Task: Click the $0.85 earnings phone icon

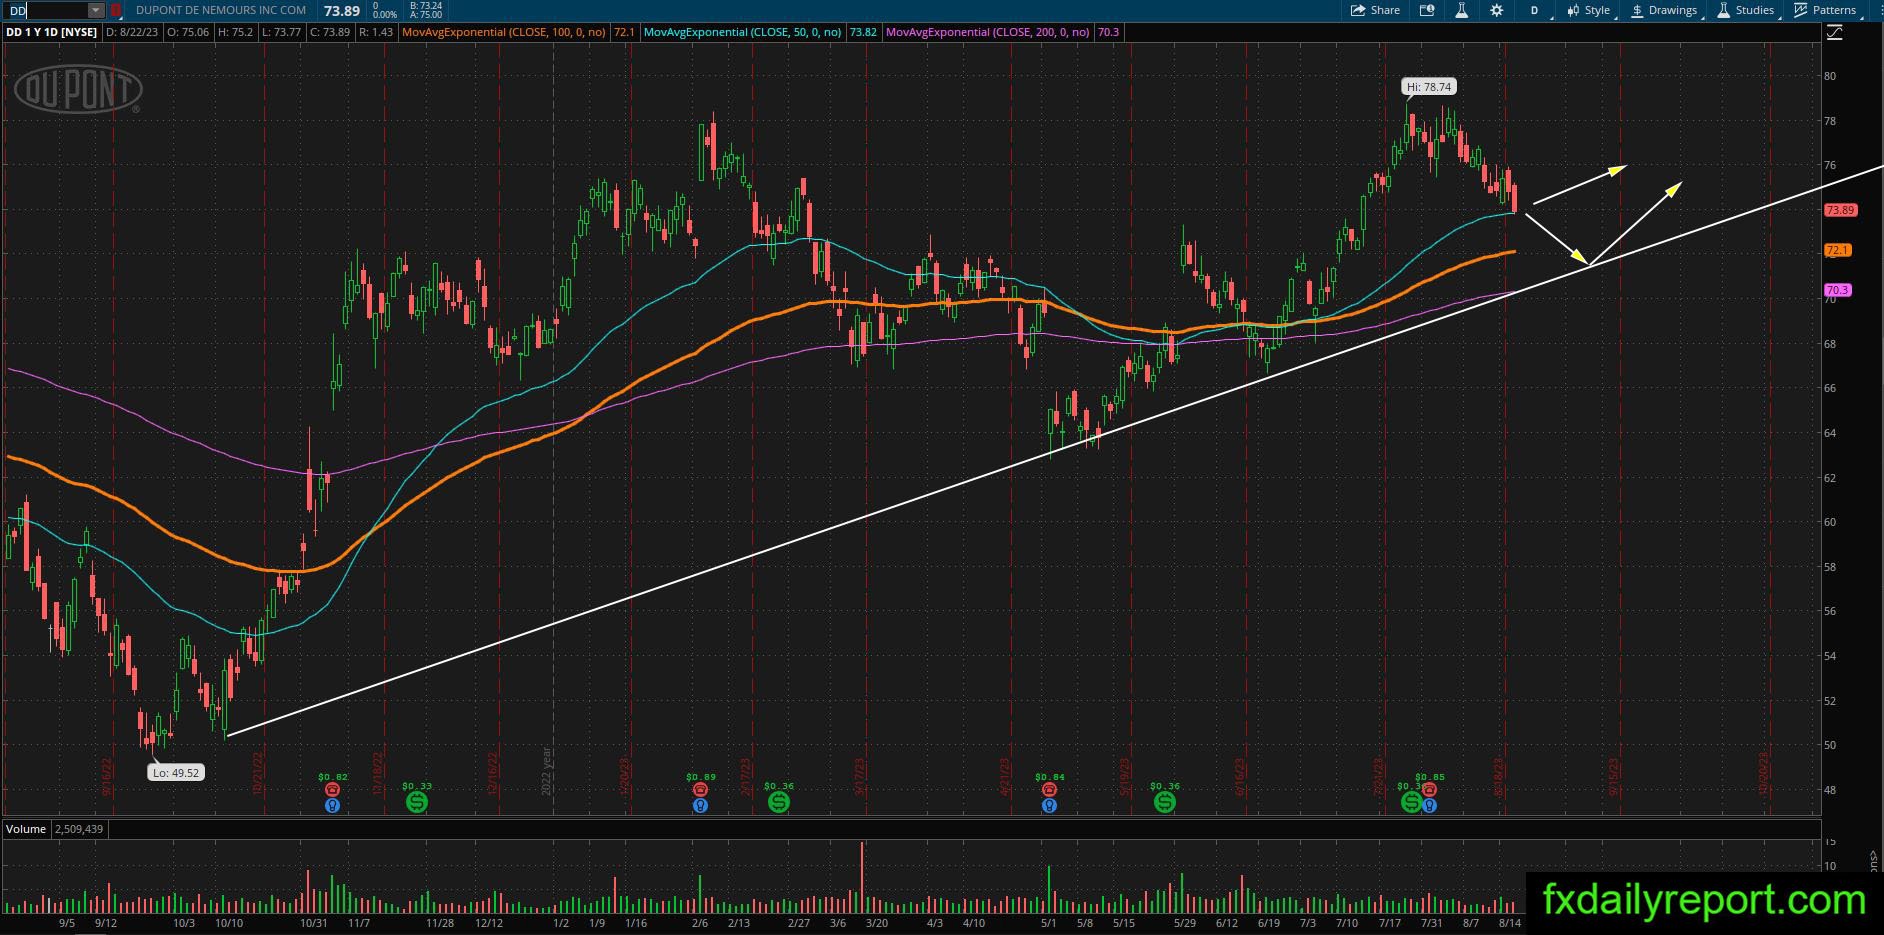Action: (x=1429, y=789)
